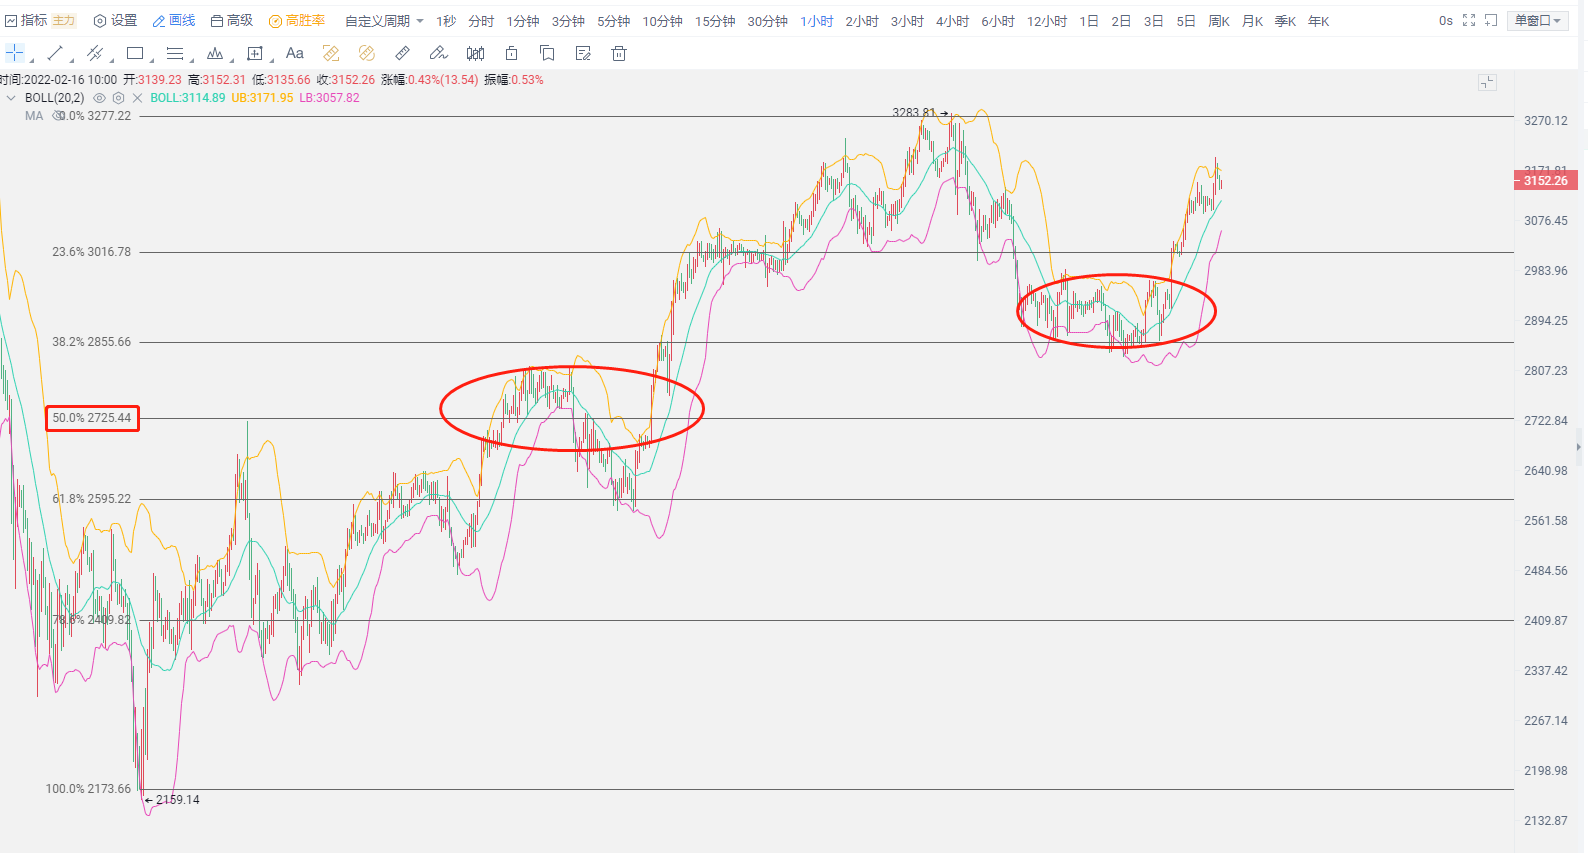The width and height of the screenshot is (1588, 853).
Task: Switch to the 10分钟 timeframe
Action: click(663, 21)
